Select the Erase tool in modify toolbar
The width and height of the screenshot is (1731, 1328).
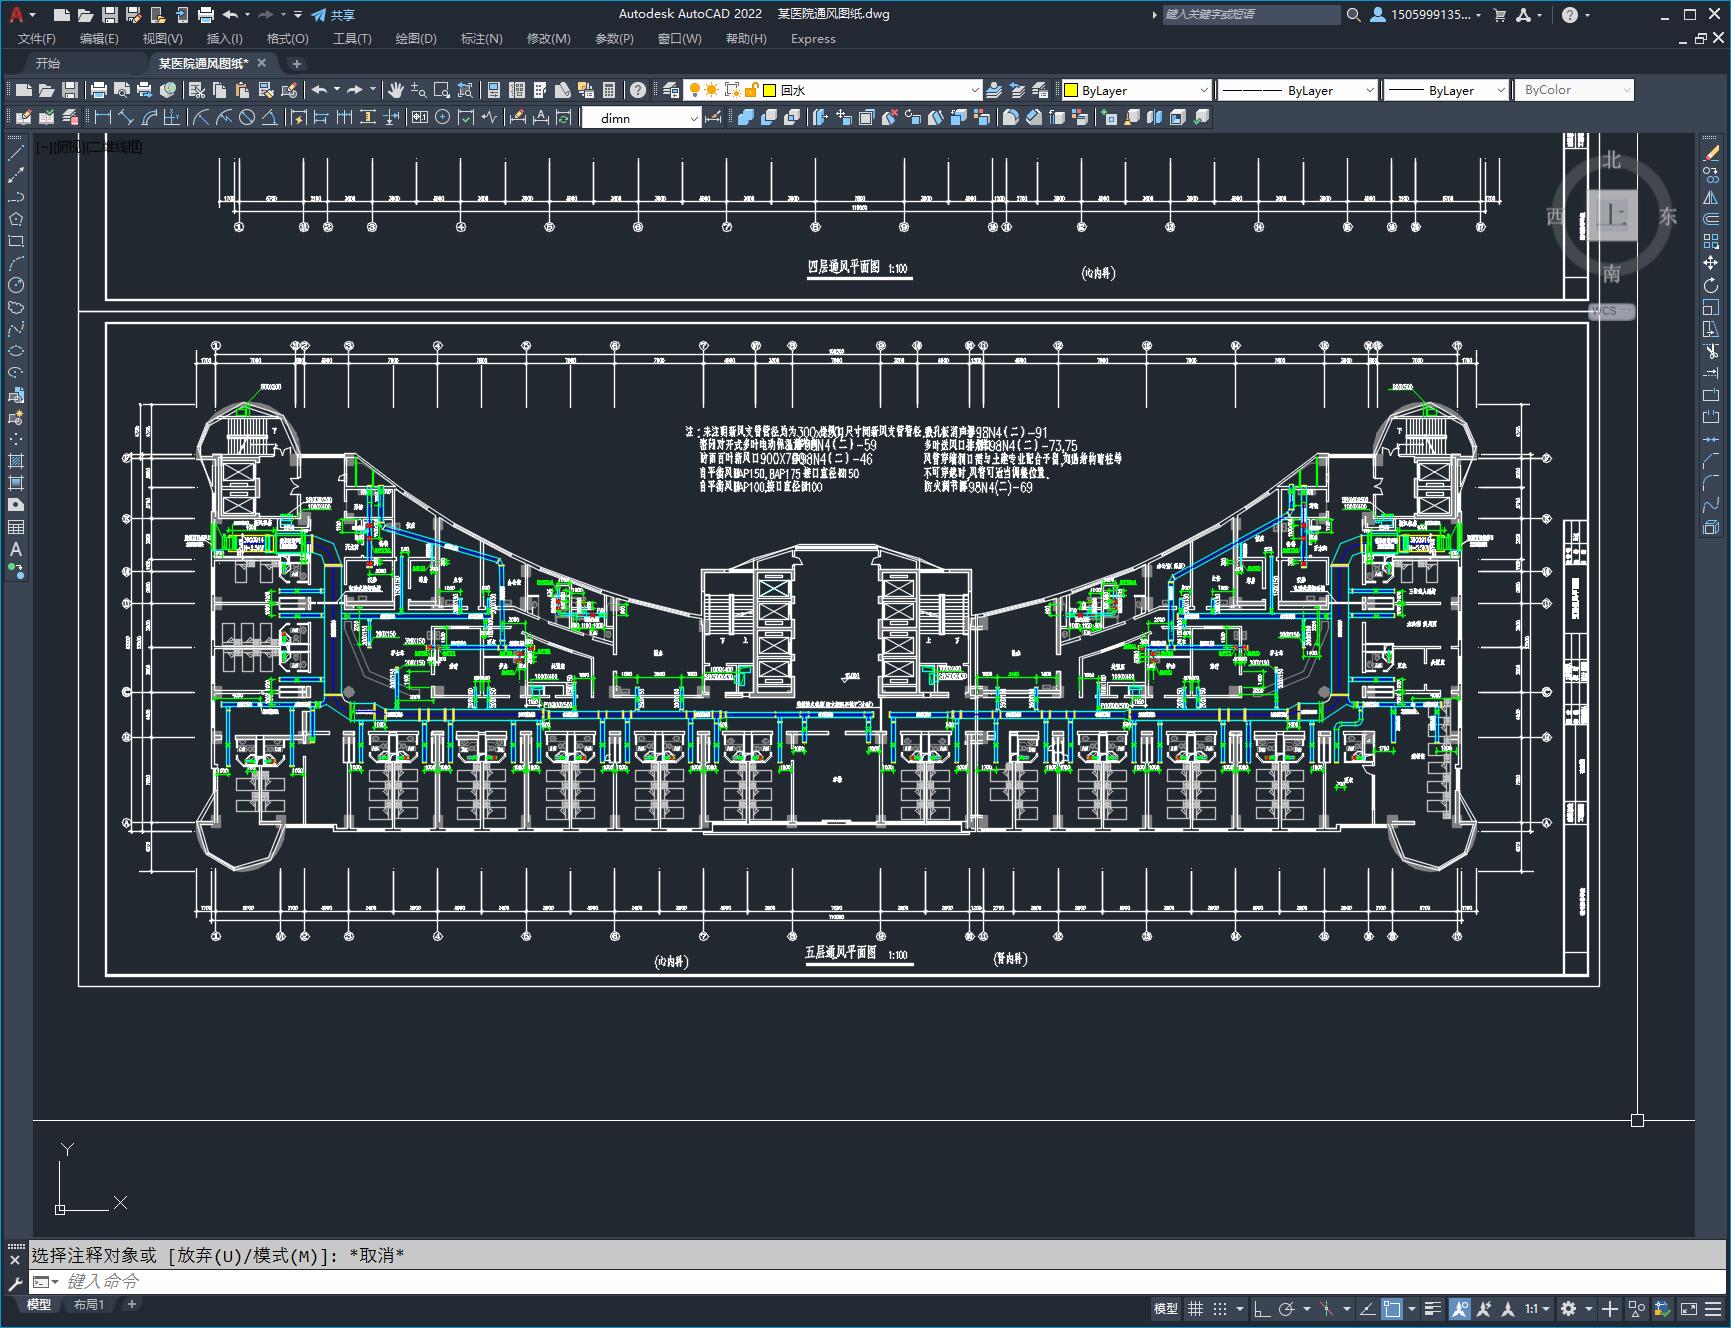pos(1711,153)
